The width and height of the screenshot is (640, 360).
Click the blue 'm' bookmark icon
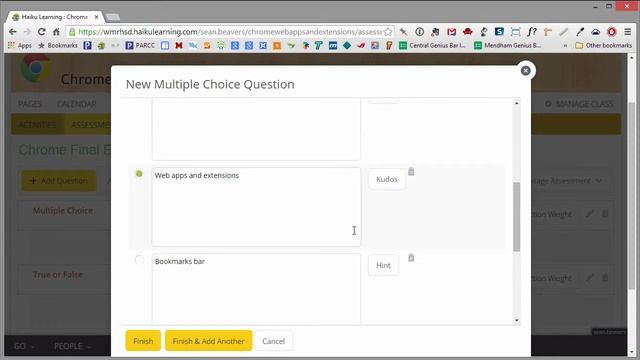(333, 45)
